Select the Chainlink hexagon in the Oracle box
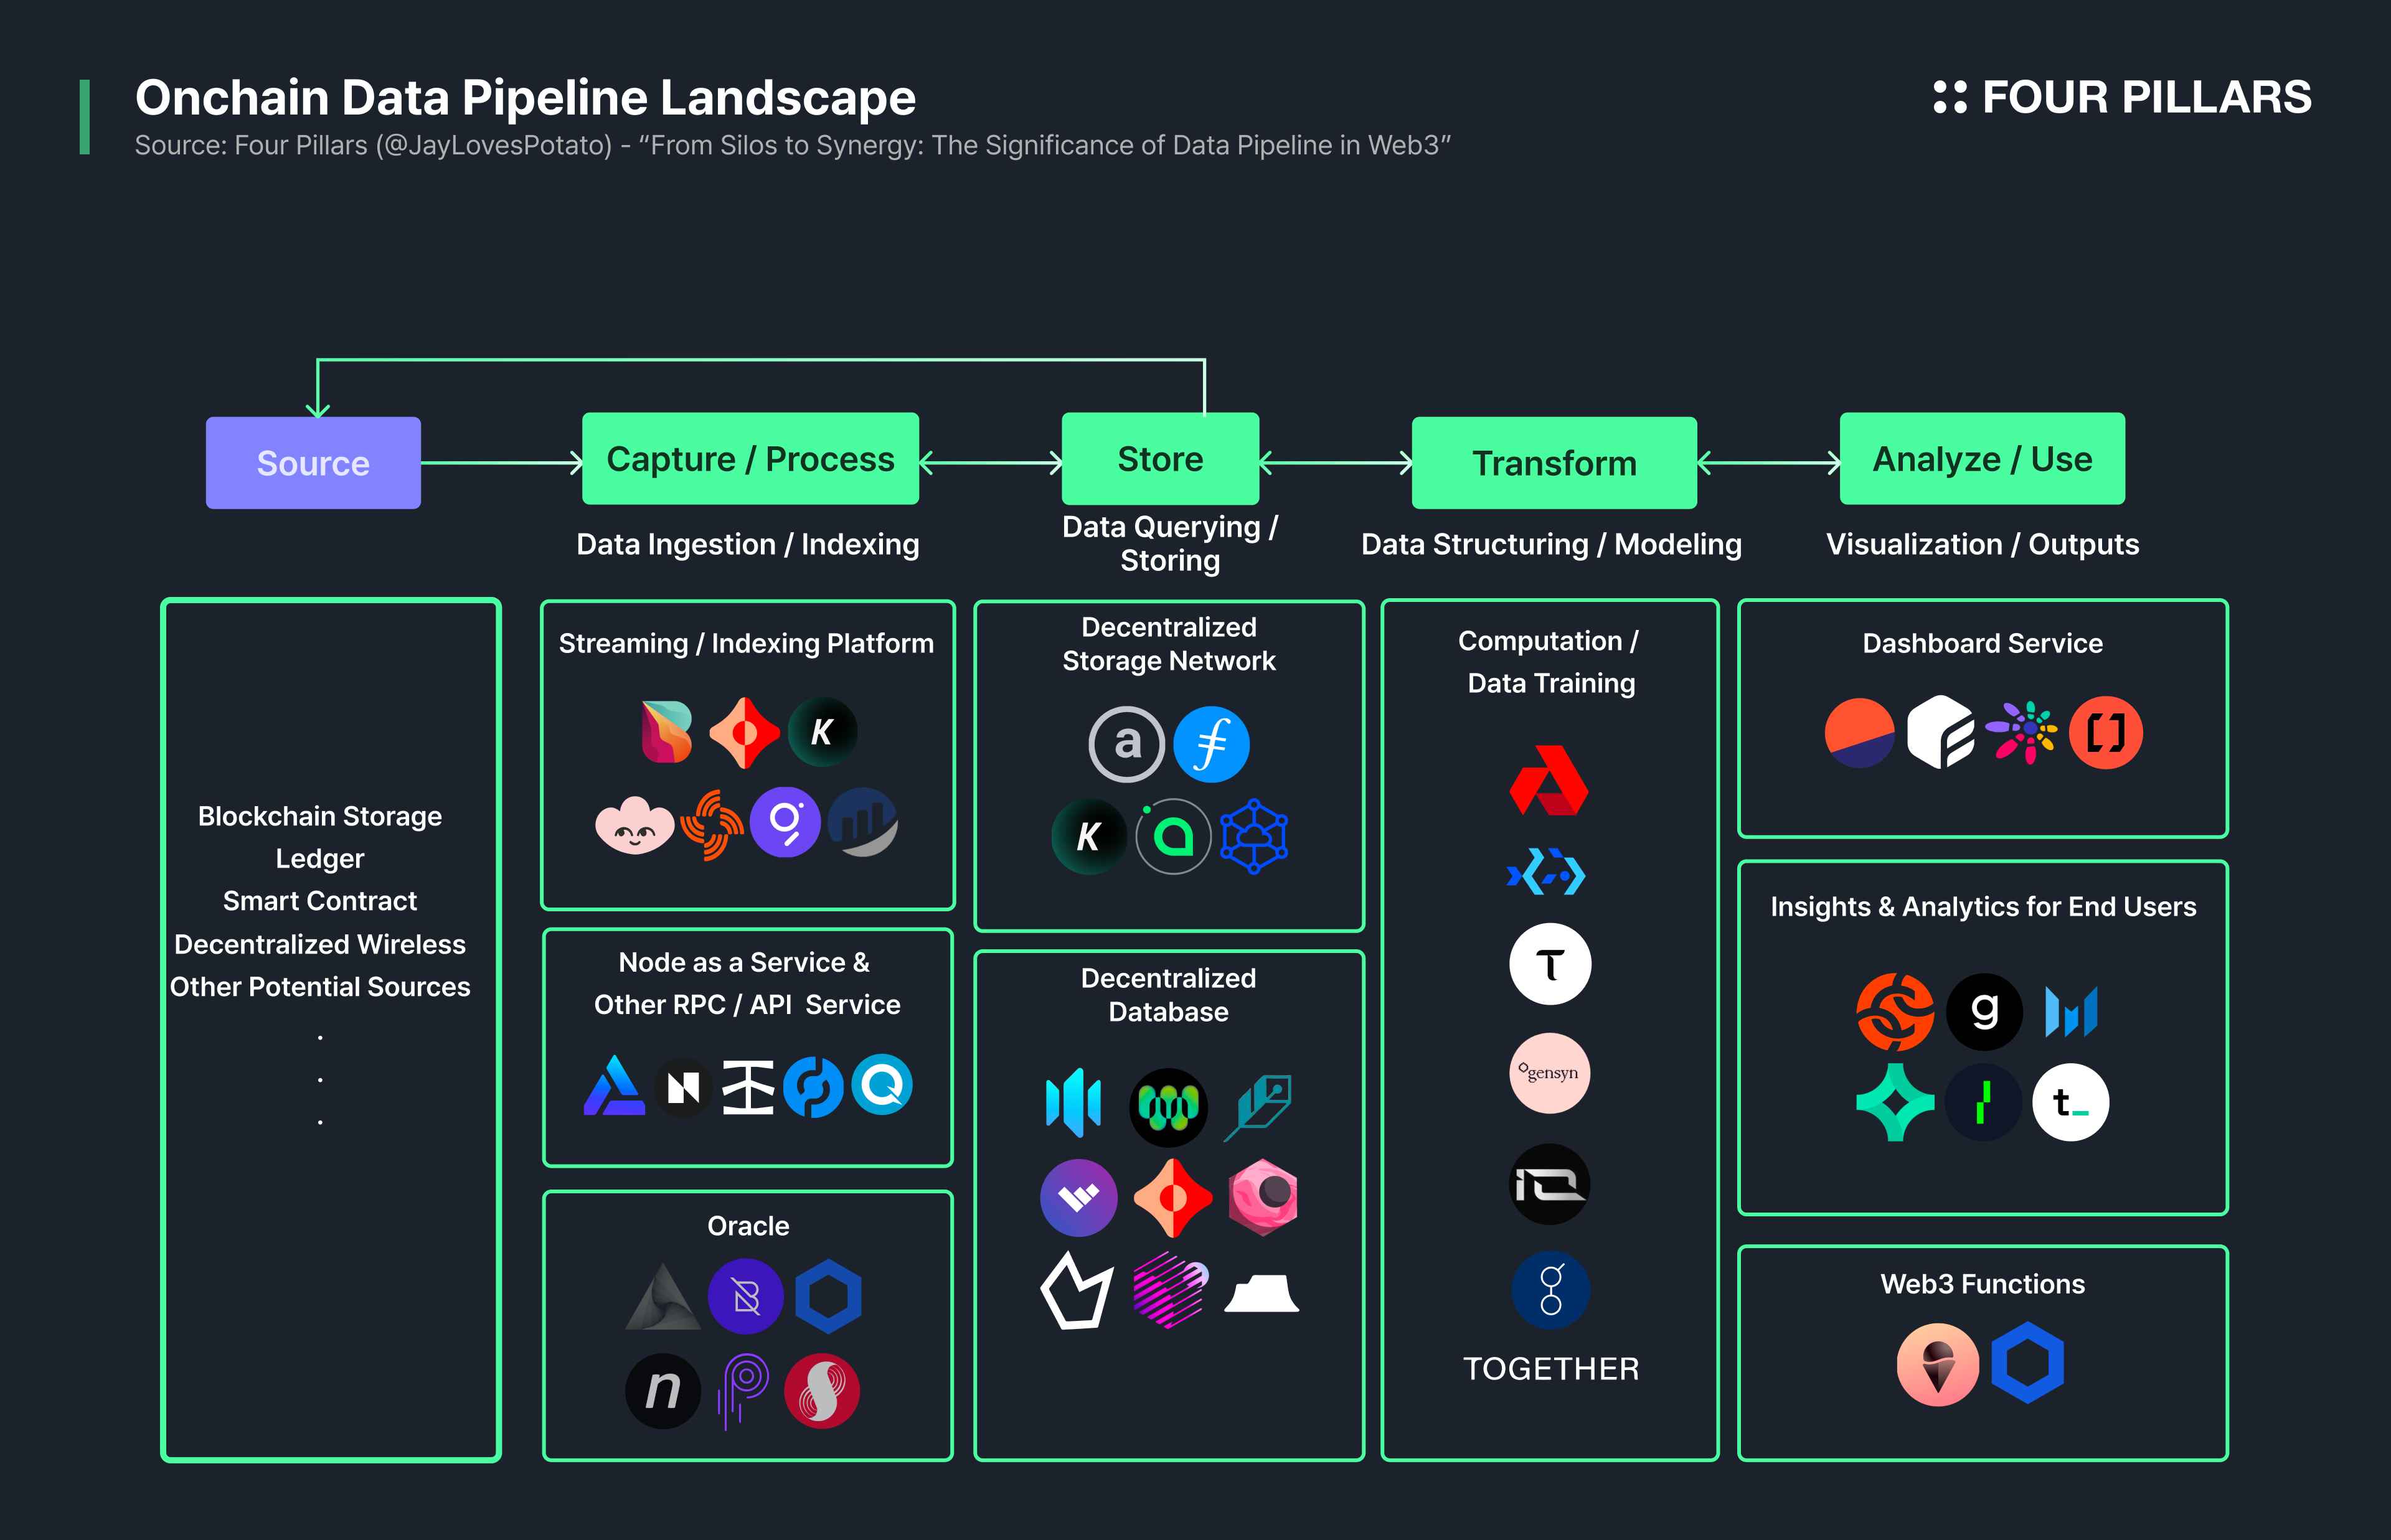The height and width of the screenshot is (1540, 2391). 828,1297
